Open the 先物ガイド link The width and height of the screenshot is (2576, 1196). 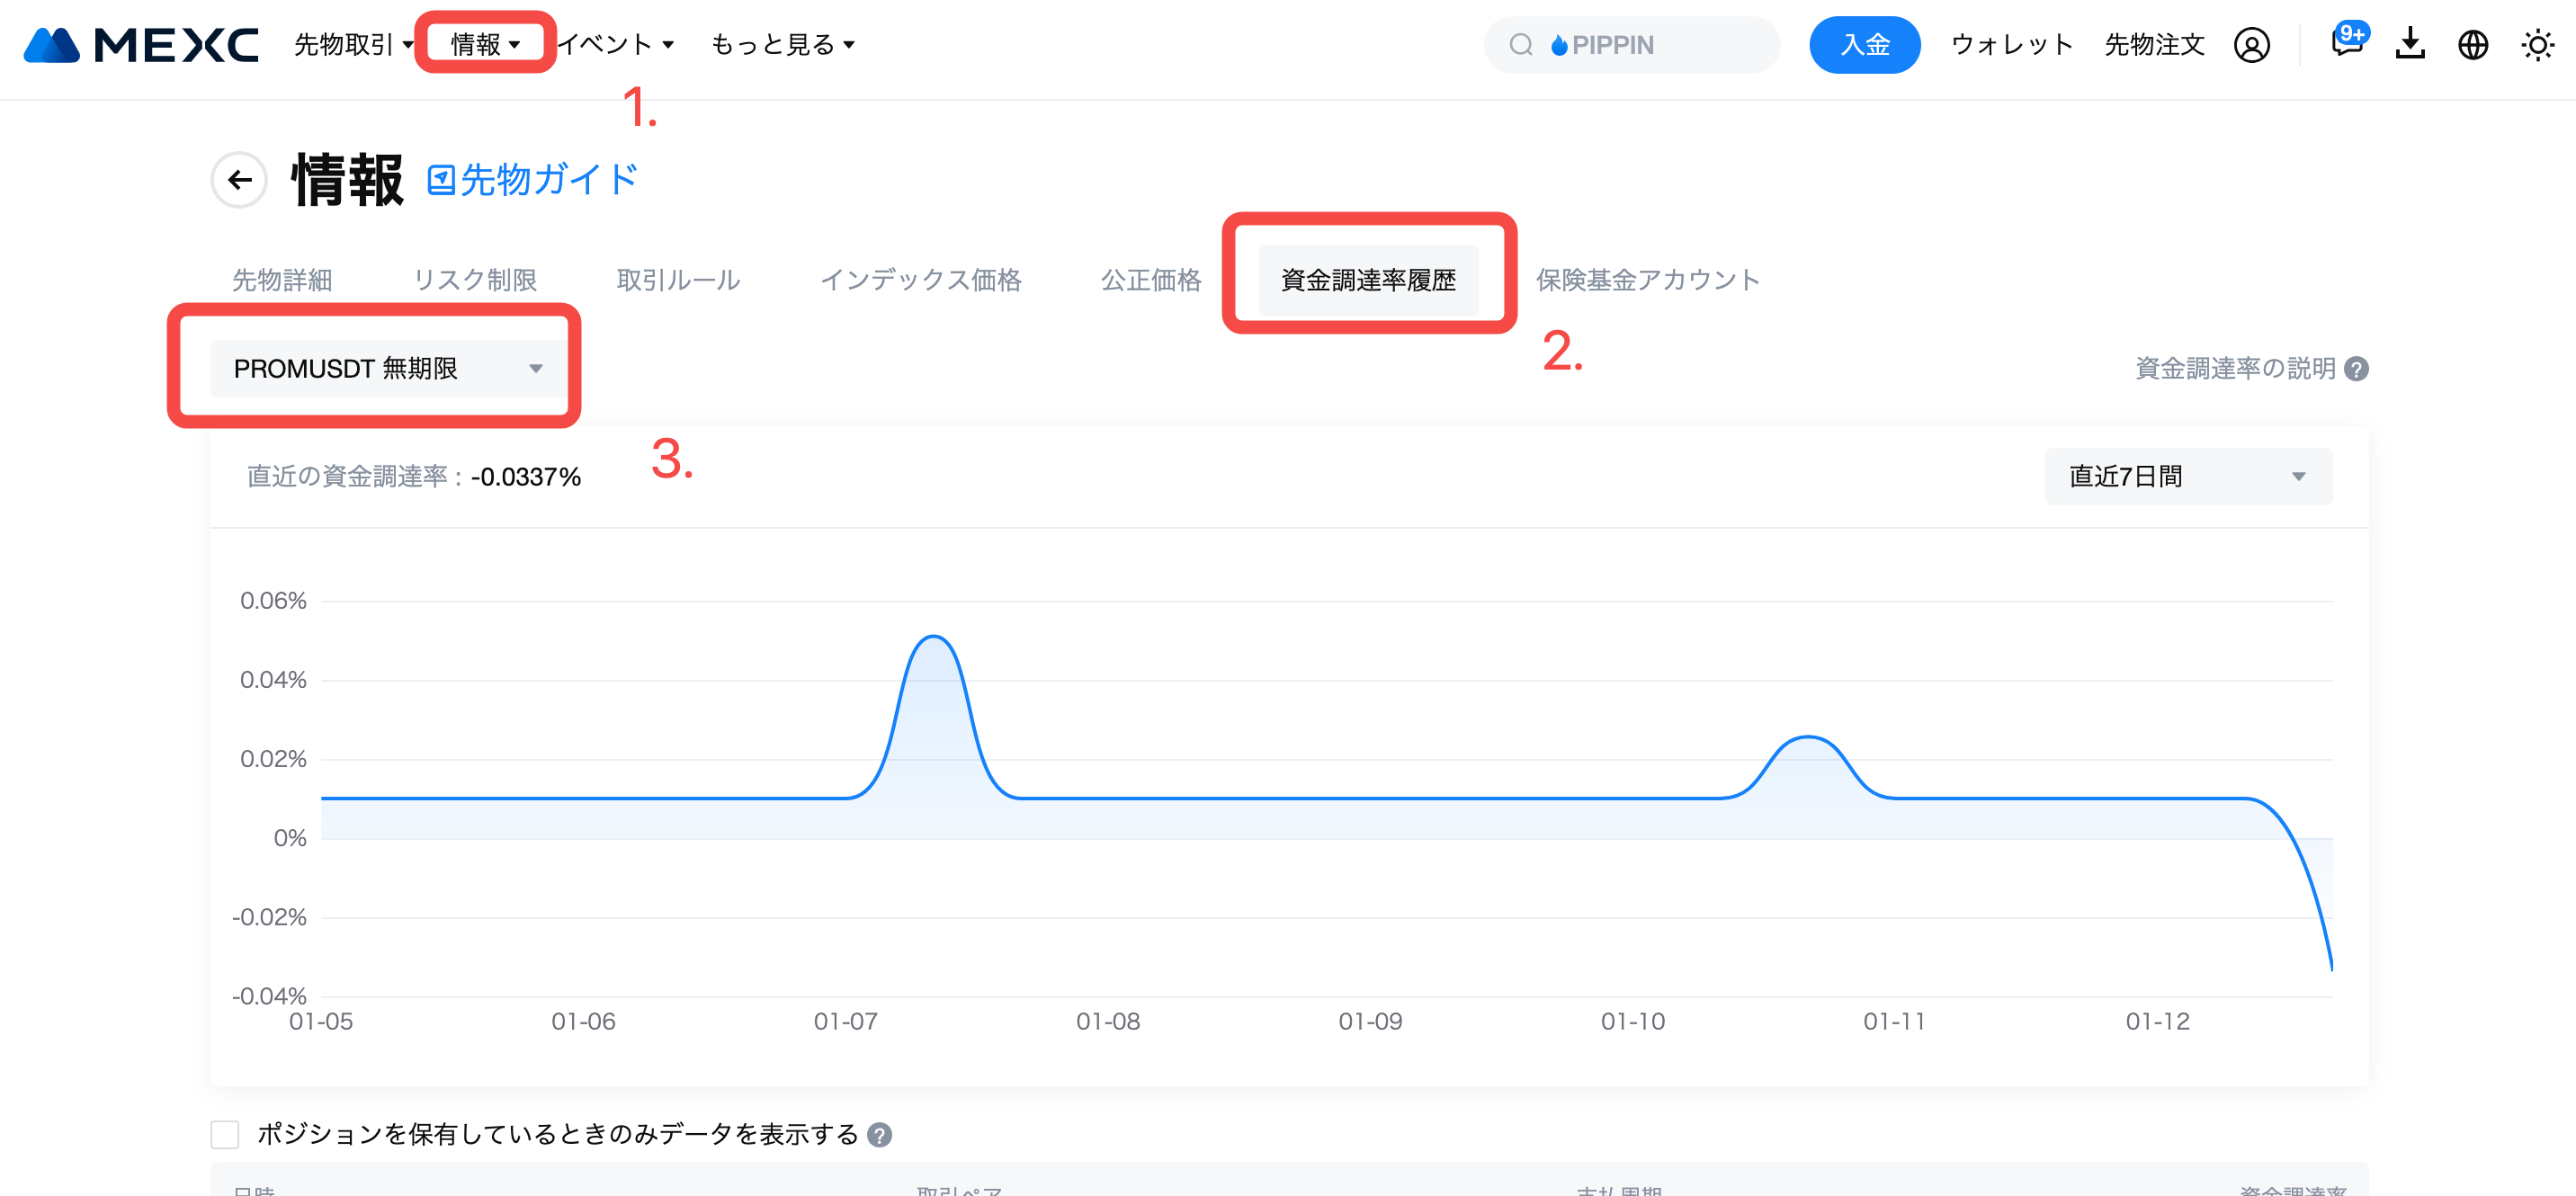[533, 180]
